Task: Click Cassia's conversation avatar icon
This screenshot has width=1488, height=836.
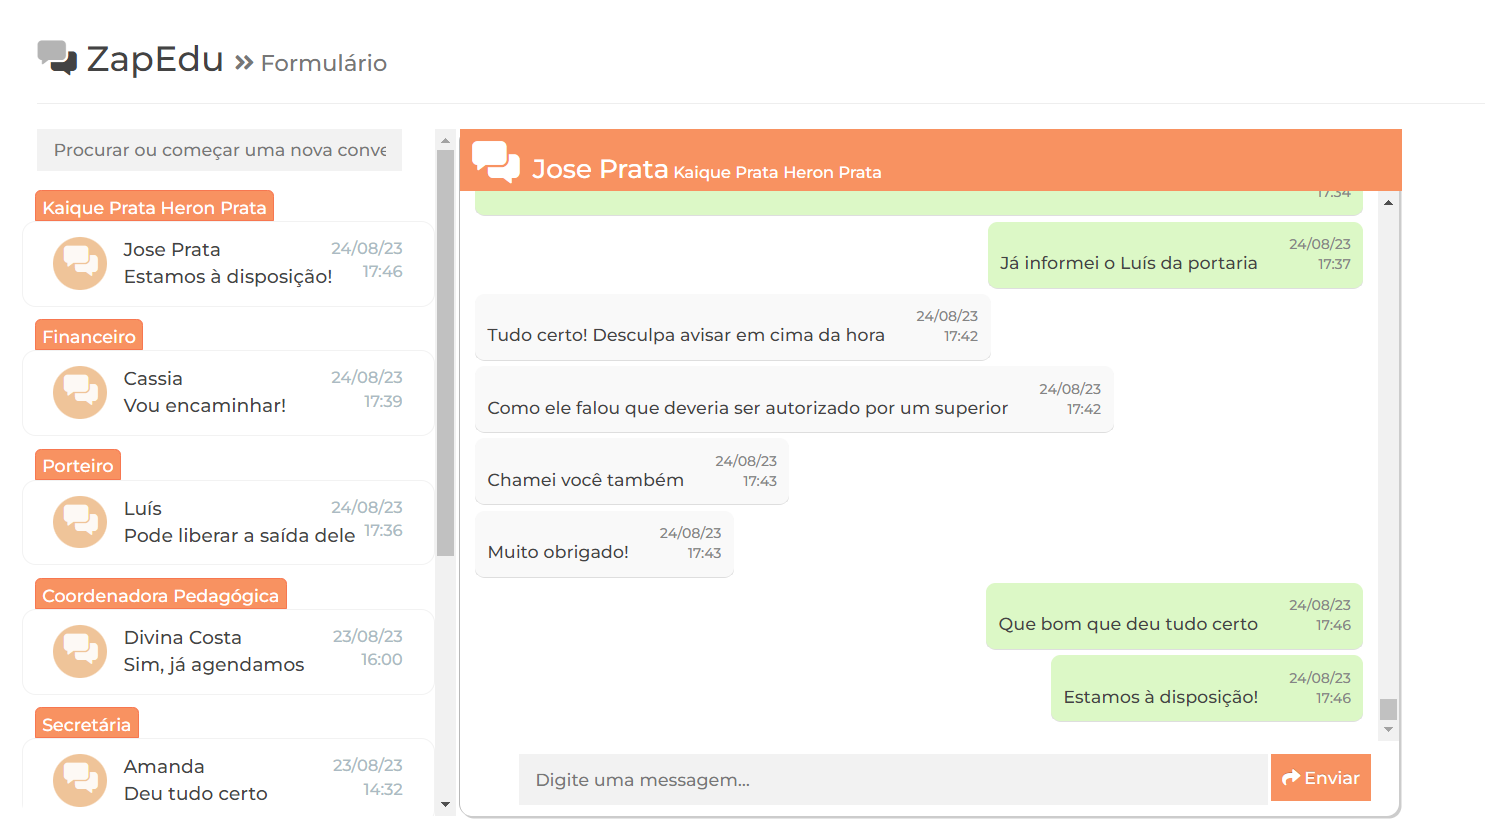Action: click(80, 392)
